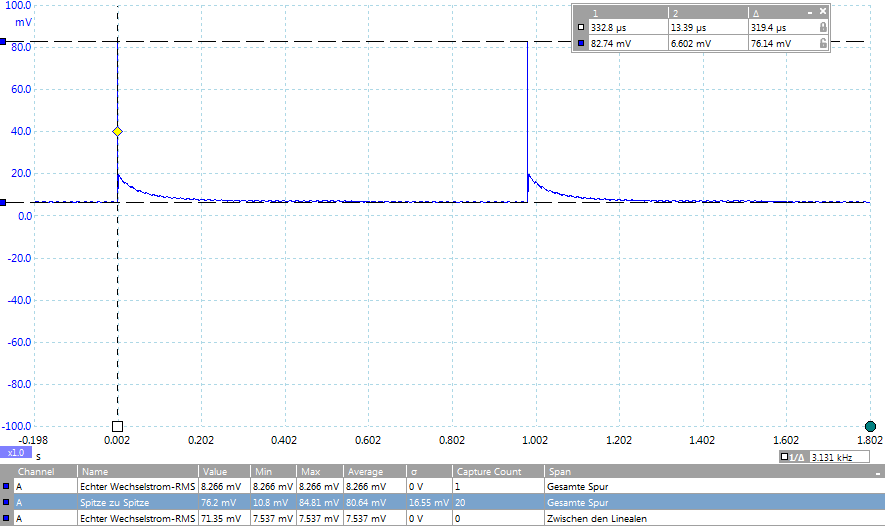This screenshot has width=885, height=528.
Task: Click the 6.602 mV ruler 2 value
Action: [x=691, y=43]
